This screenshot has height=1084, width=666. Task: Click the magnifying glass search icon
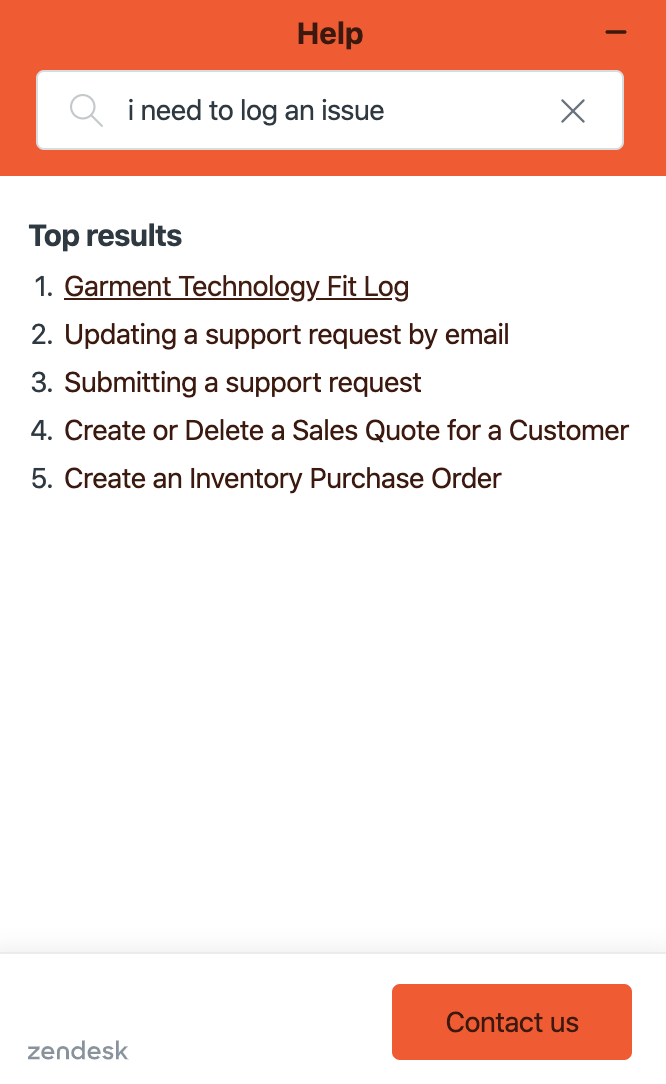point(86,110)
